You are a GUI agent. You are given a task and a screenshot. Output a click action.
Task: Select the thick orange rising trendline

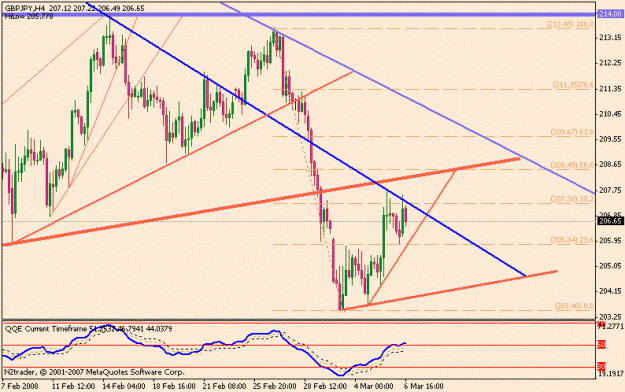tap(261, 201)
